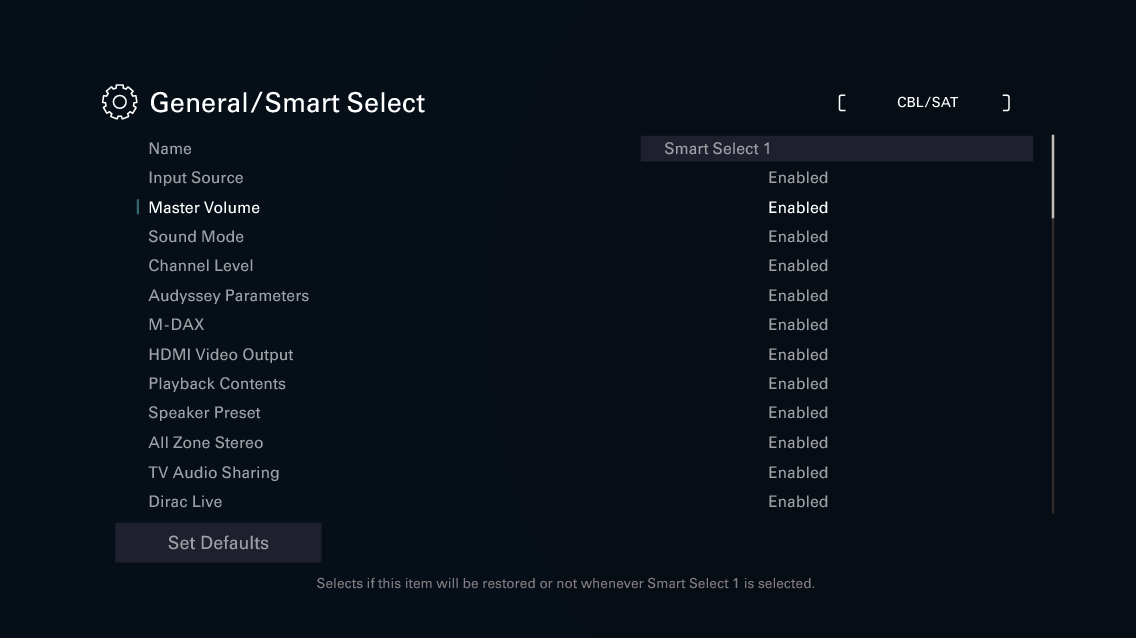Disable Master Volume restore option

tap(798, 207)
